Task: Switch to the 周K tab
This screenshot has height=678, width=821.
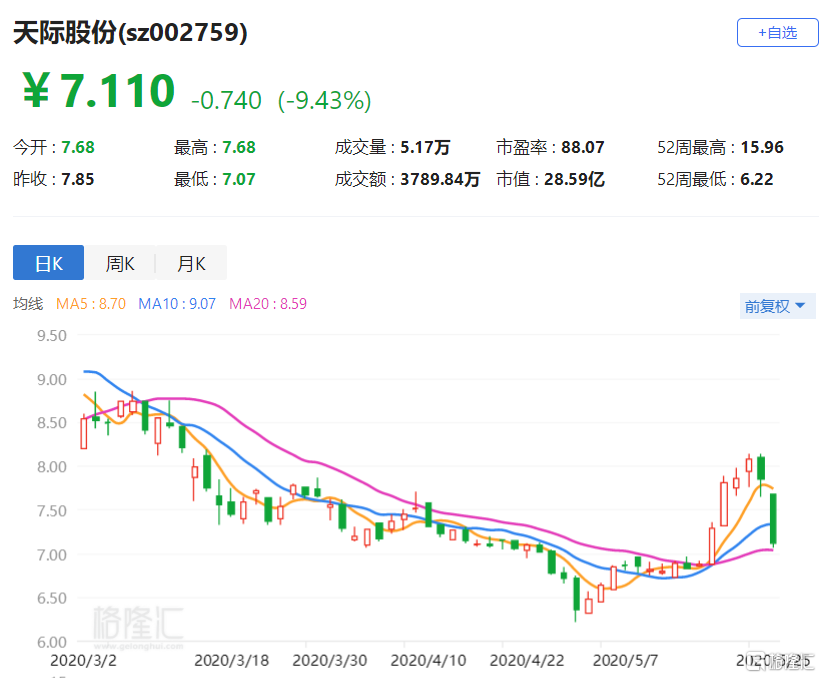Action: (120, 263)
